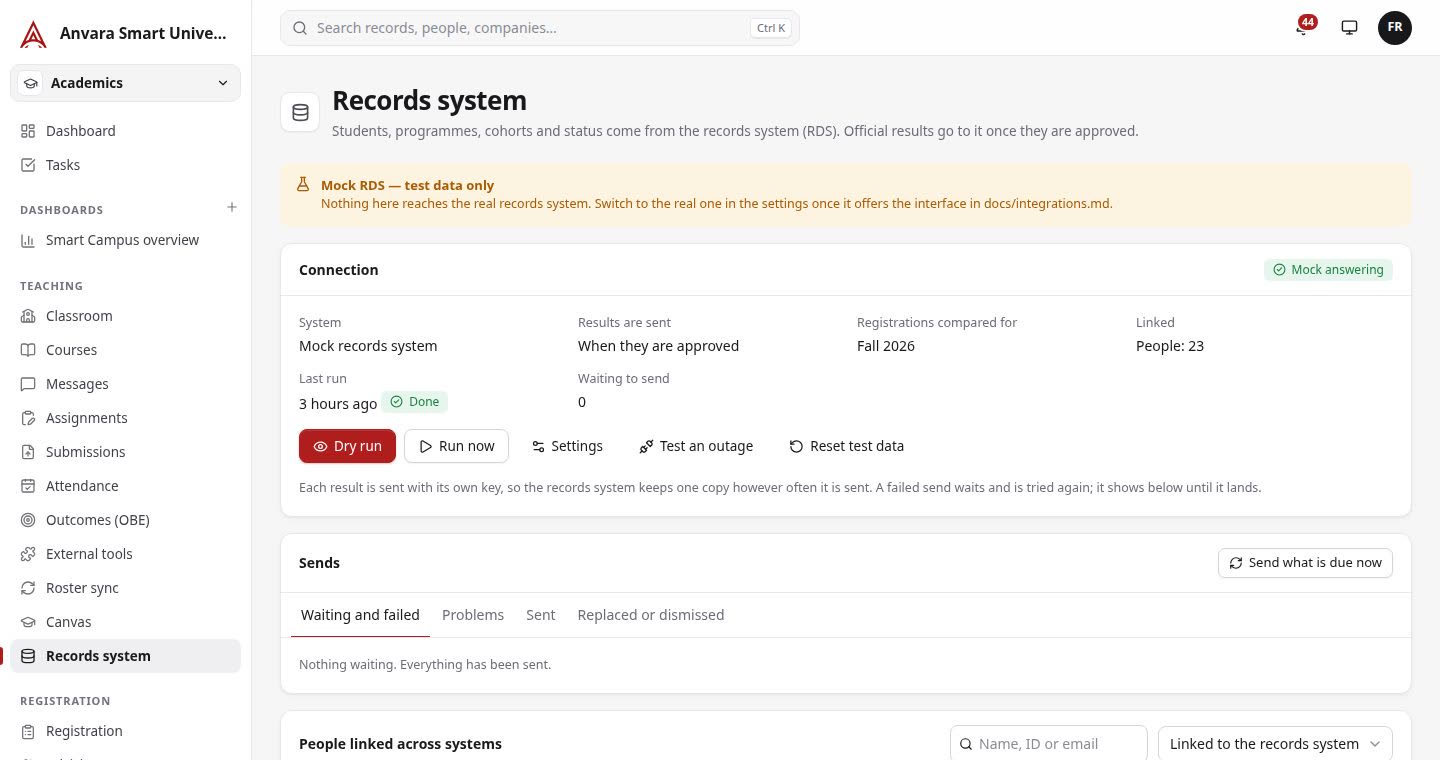Open the Replaced or dismissed tab
Screen dimensions: 1440x760
[651, 615]
